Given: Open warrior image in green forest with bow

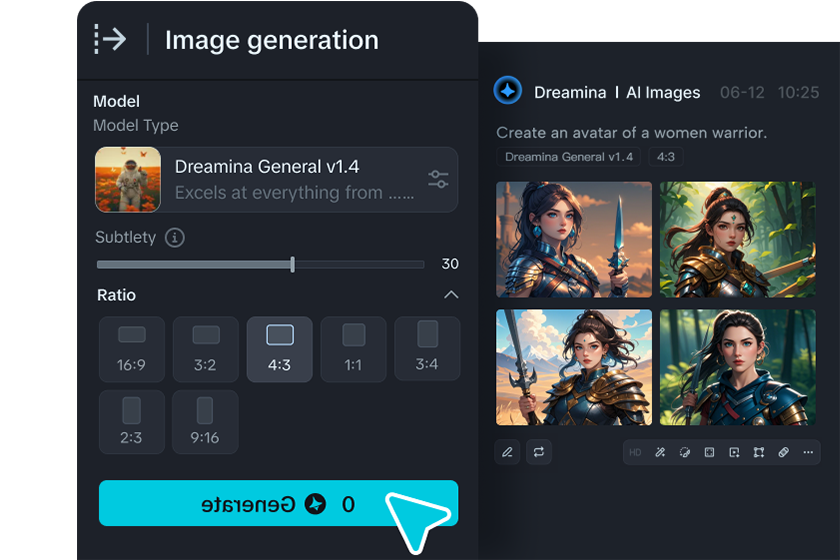Looking at the screenshot, I should (x=738, y=240).
